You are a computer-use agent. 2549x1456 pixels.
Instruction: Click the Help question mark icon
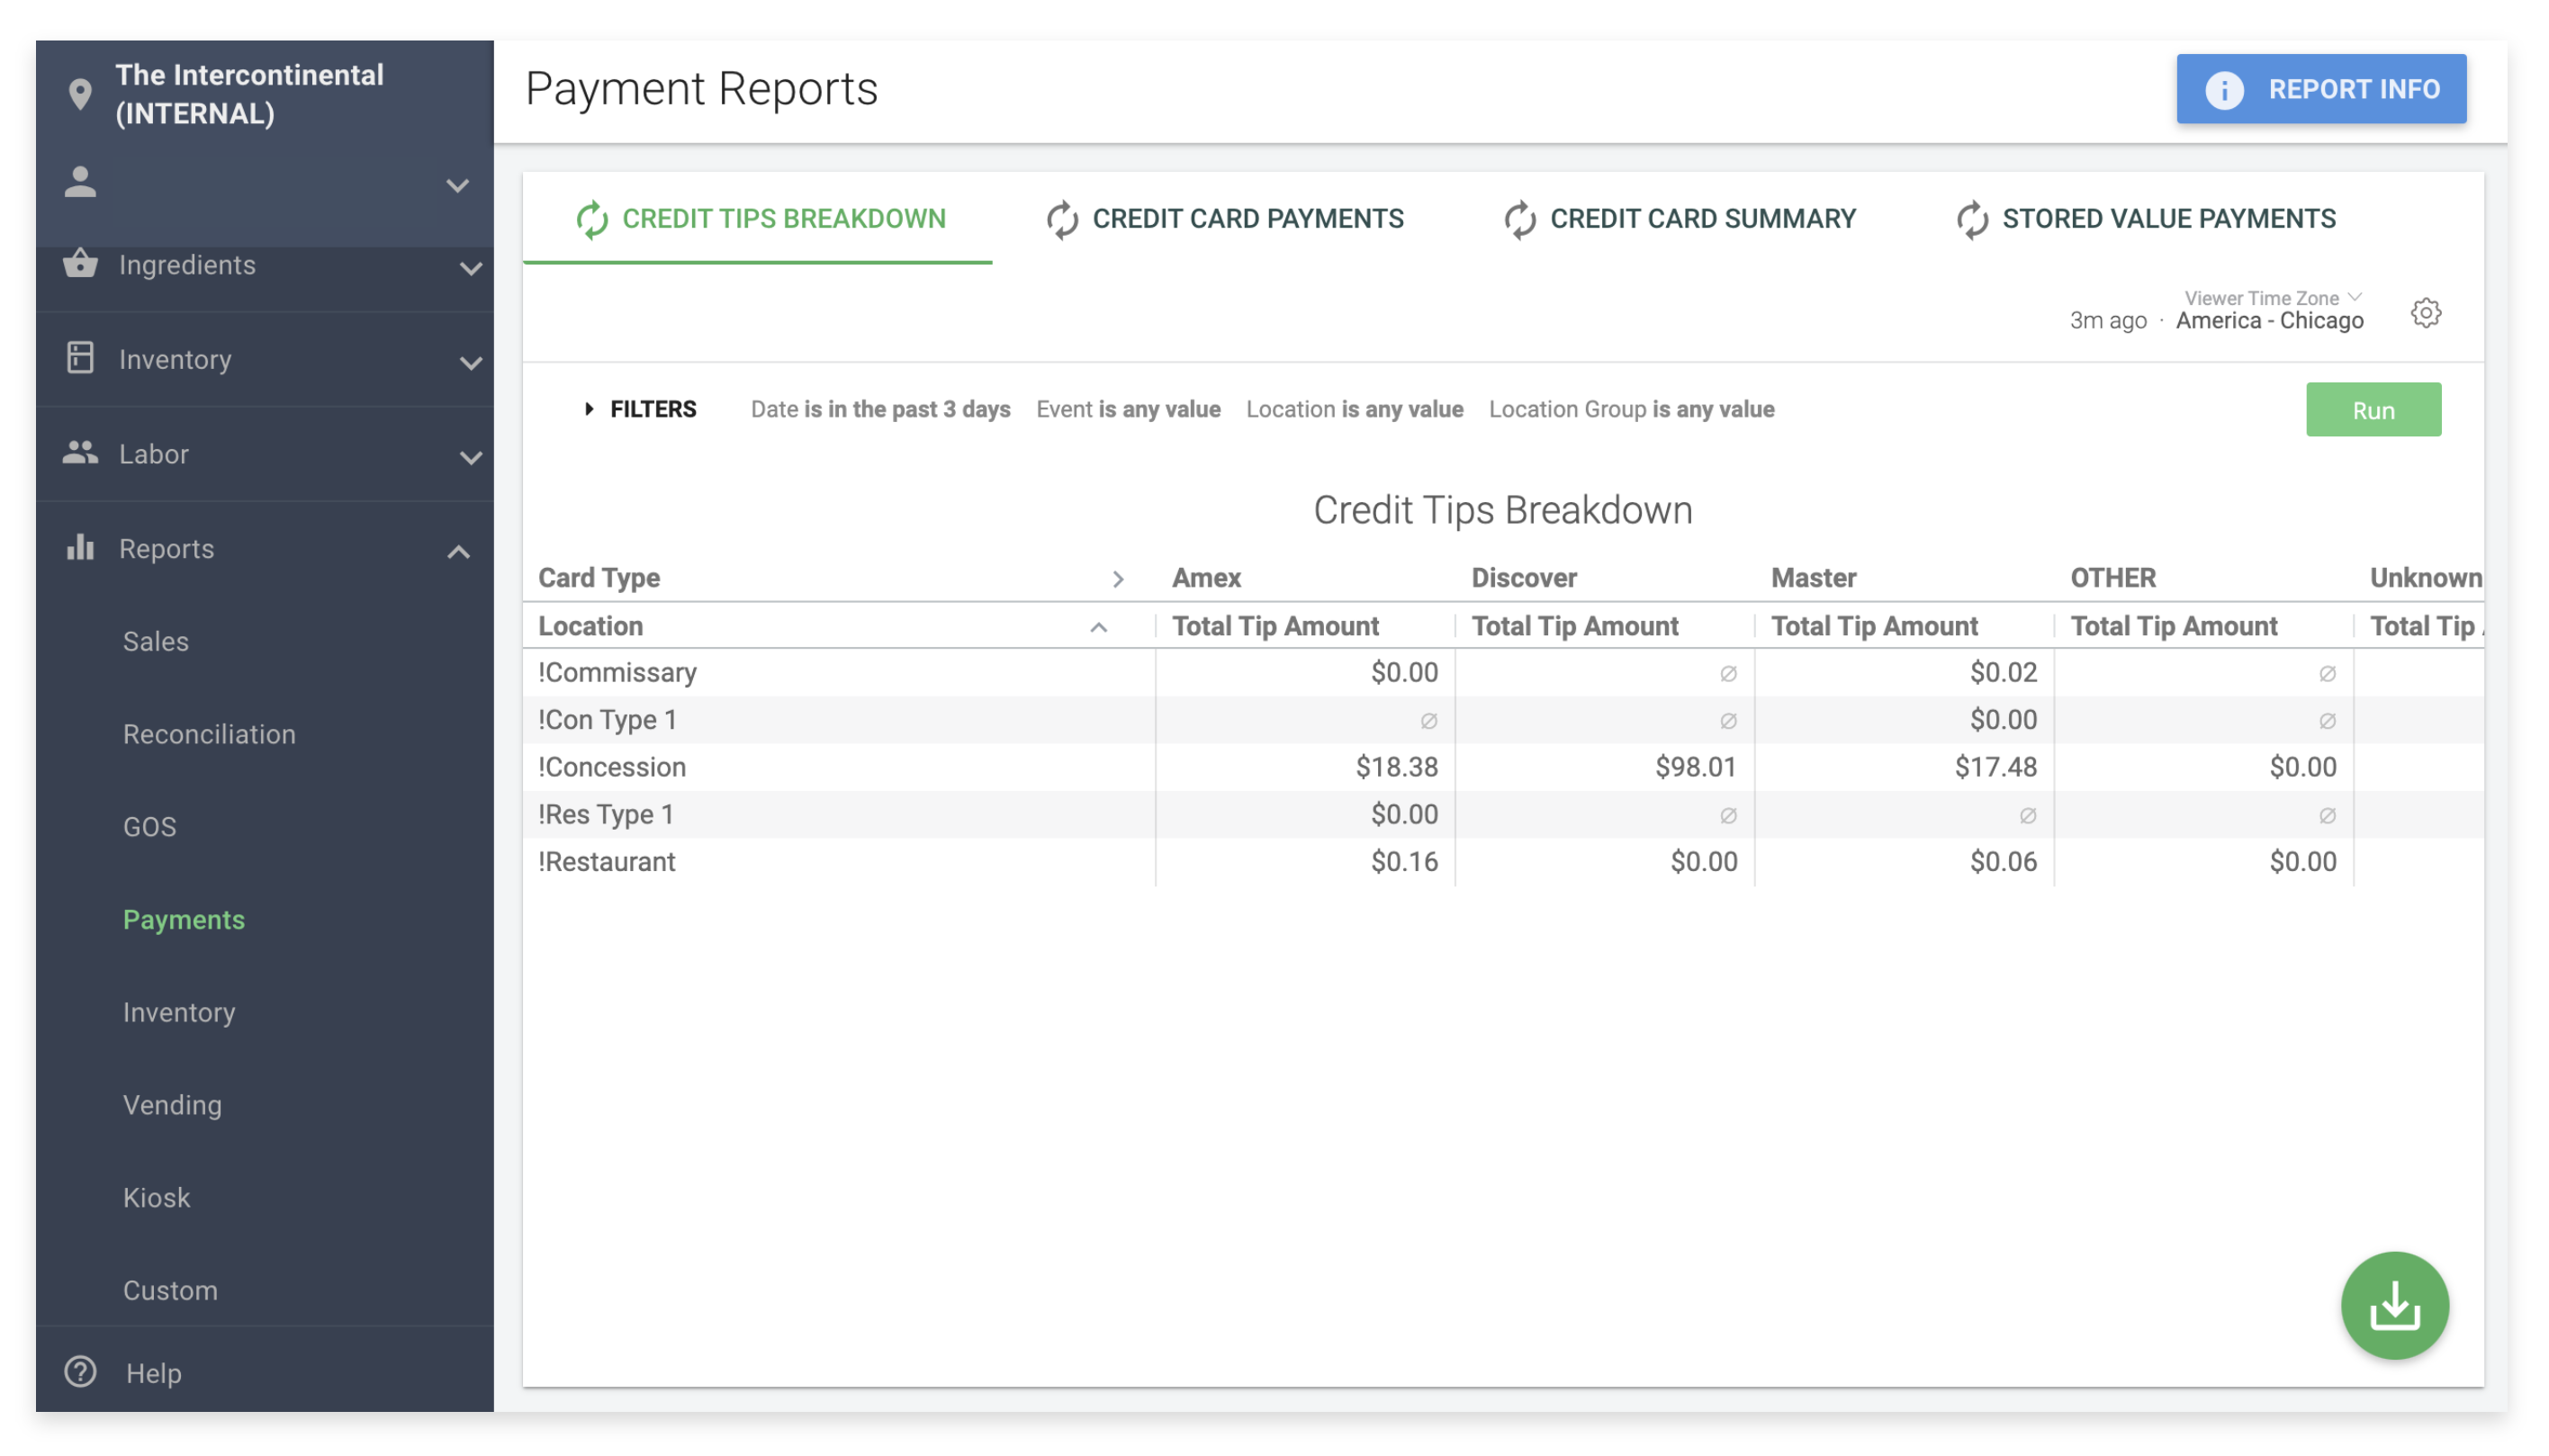(80, 1373)
